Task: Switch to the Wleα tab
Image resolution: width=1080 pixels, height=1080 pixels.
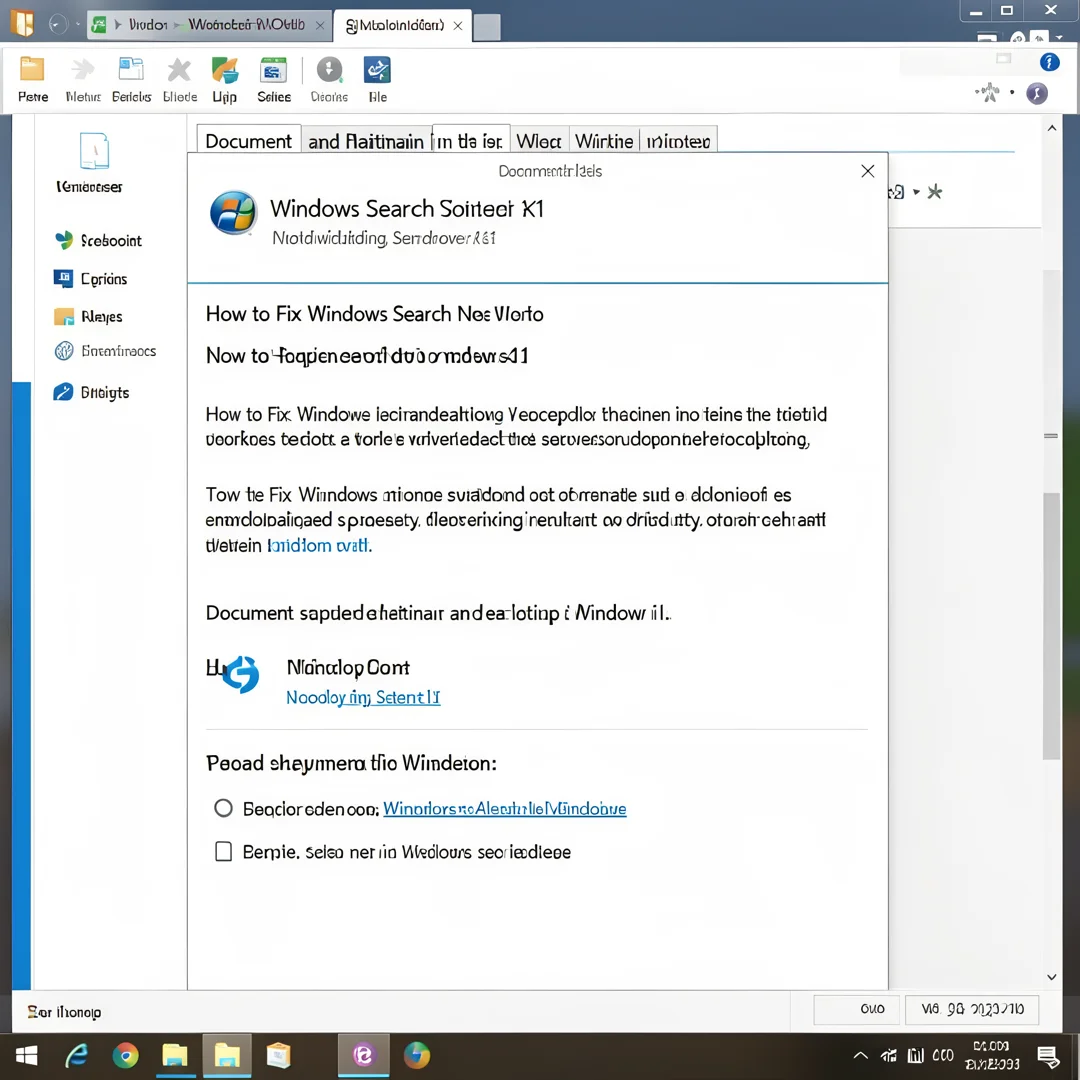Action: (539, 141)
